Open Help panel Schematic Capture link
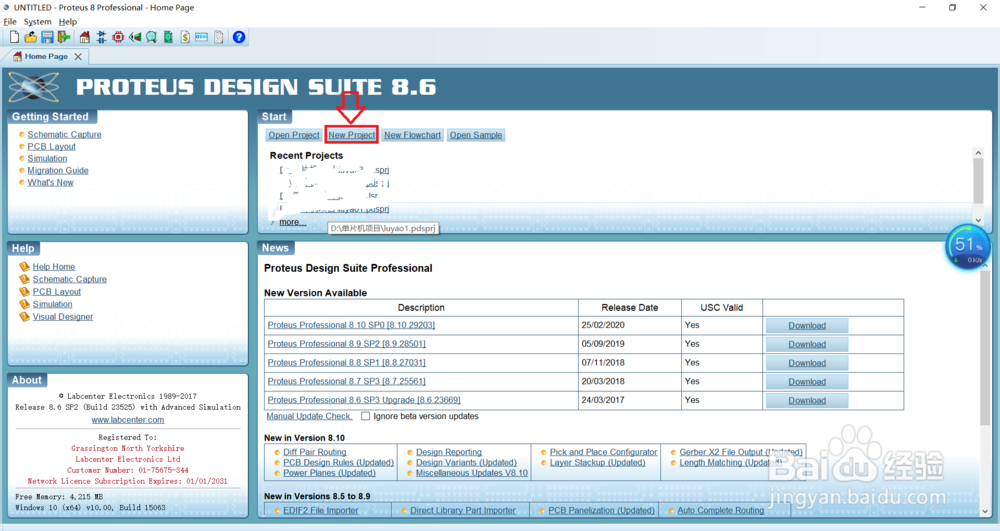 click(70, 279)
